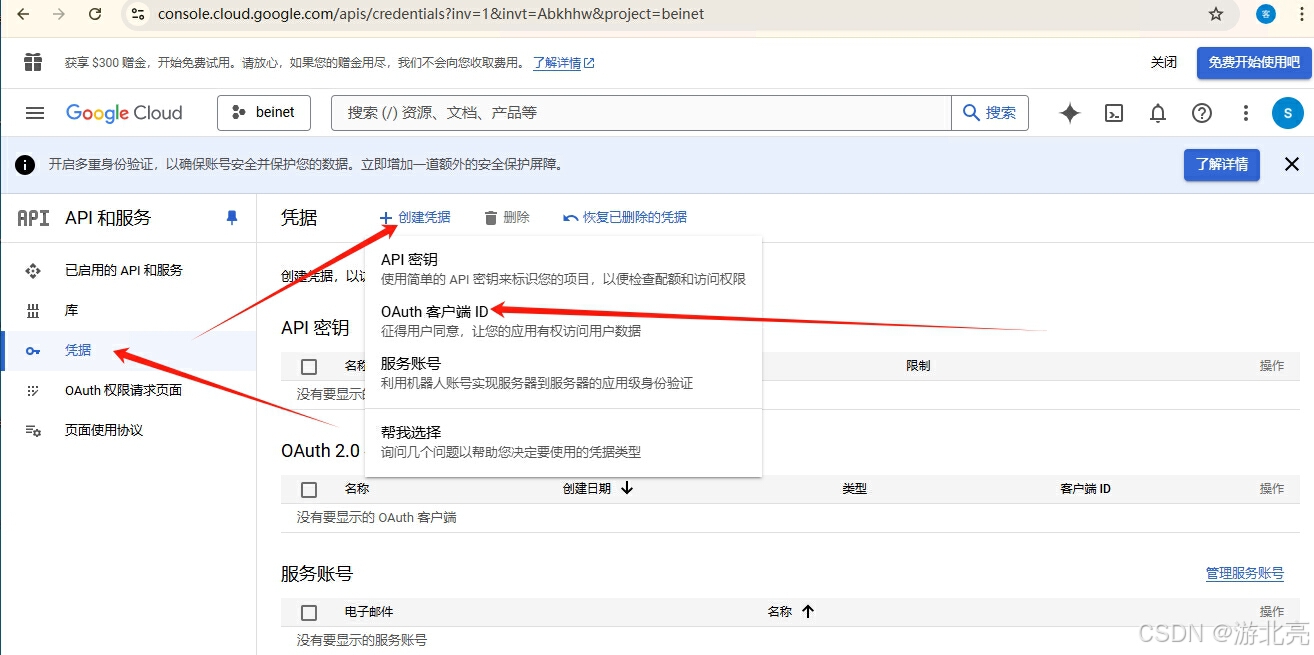Select 服务账号 menu entry
The image size is (1314, 655).
563,373
